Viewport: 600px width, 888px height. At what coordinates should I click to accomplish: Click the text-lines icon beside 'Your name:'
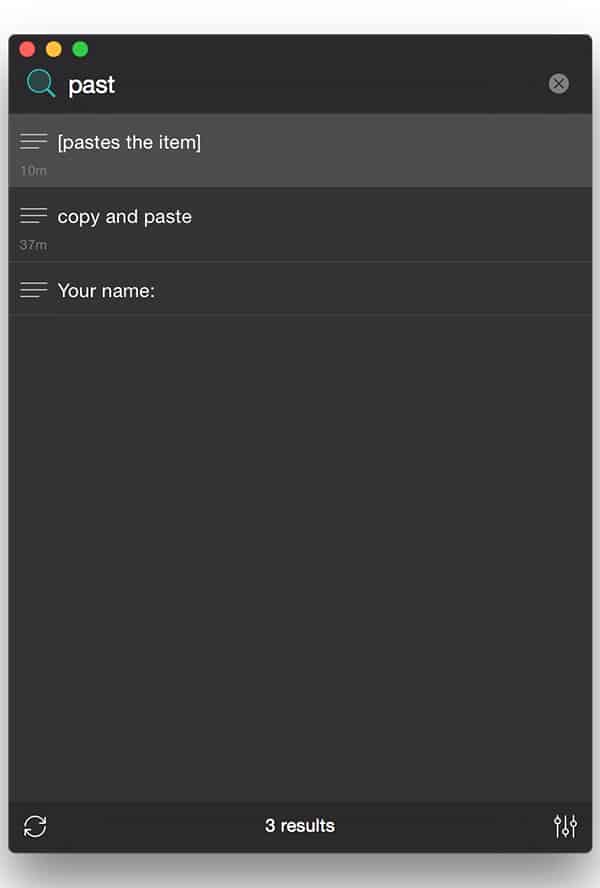tap(33, 289)
